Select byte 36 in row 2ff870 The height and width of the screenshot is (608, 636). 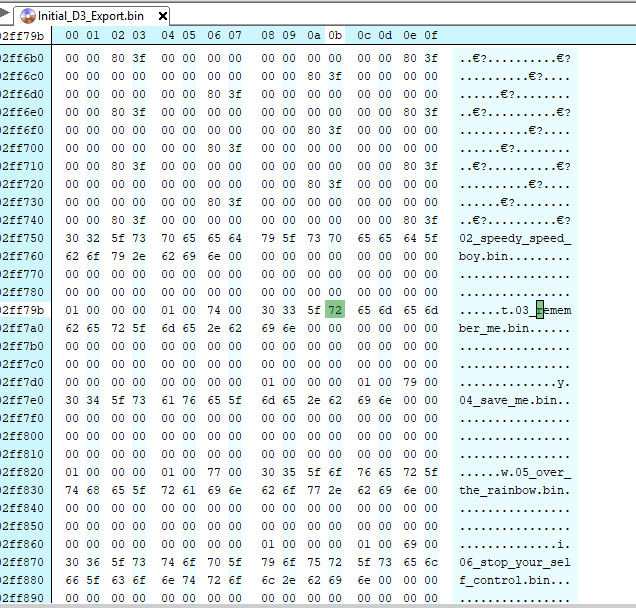[x=93, y=562]
